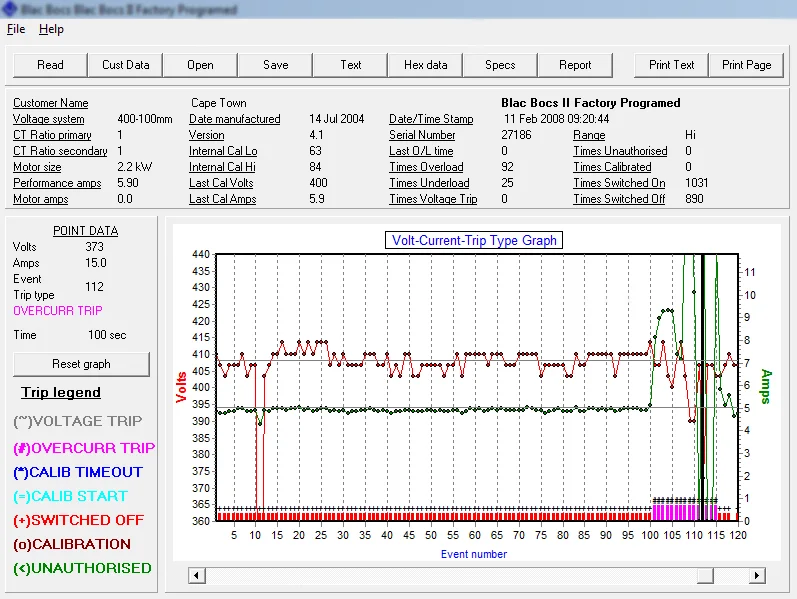Click the Range label
Screen dimensions: 797x599
pyautogui.click(x=589, y=135)
